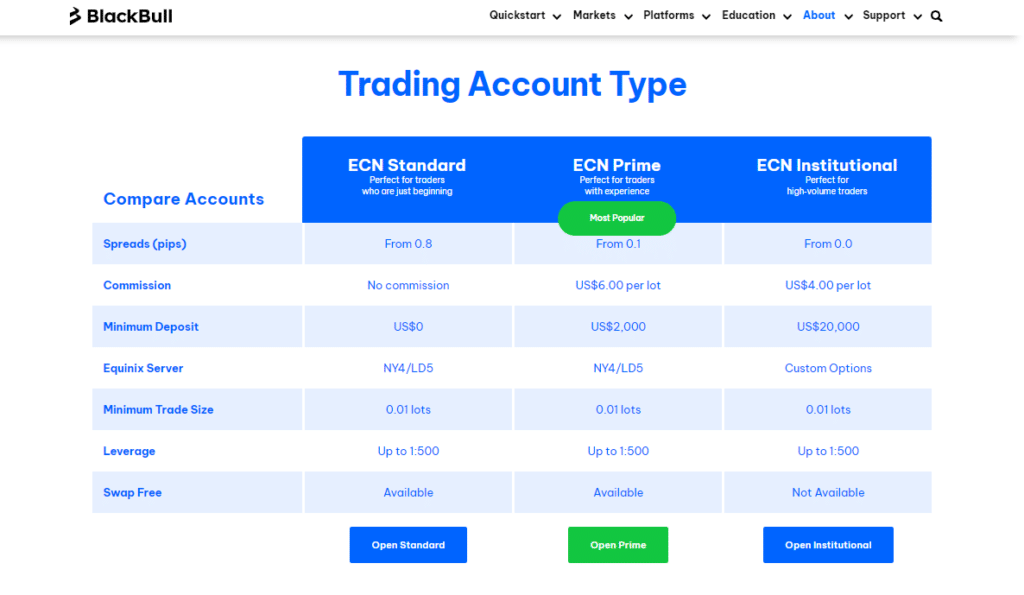Click the BlackBull logo
The width and height of the screenshot is (1024, 595).
point(121,16)
